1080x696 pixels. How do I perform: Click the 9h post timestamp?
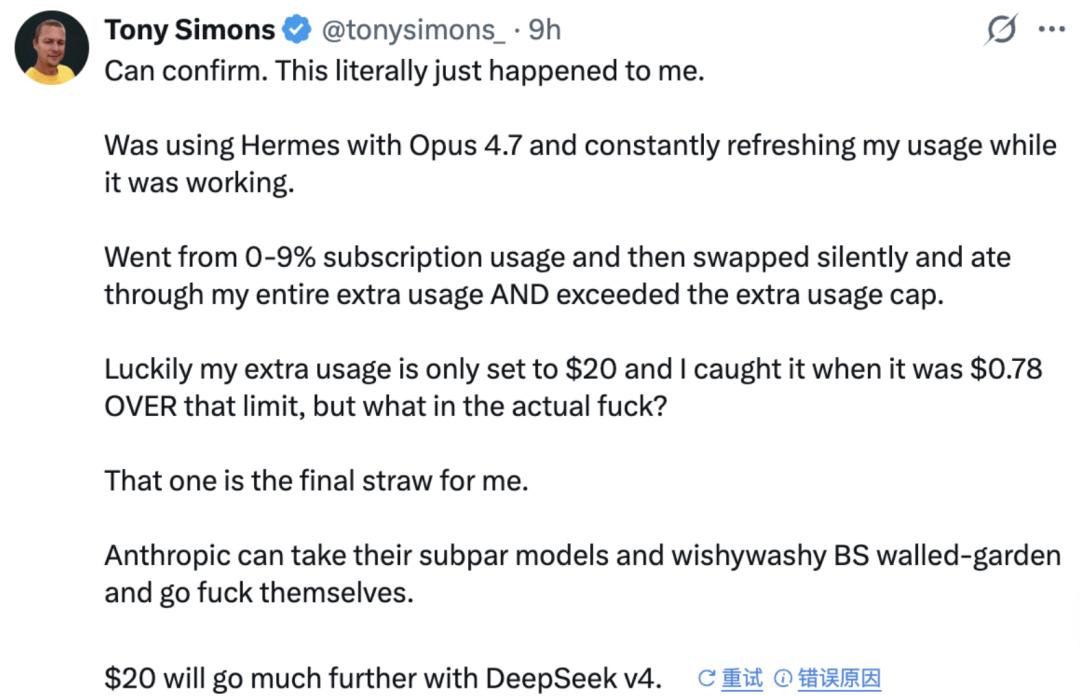tap(544, 31)
